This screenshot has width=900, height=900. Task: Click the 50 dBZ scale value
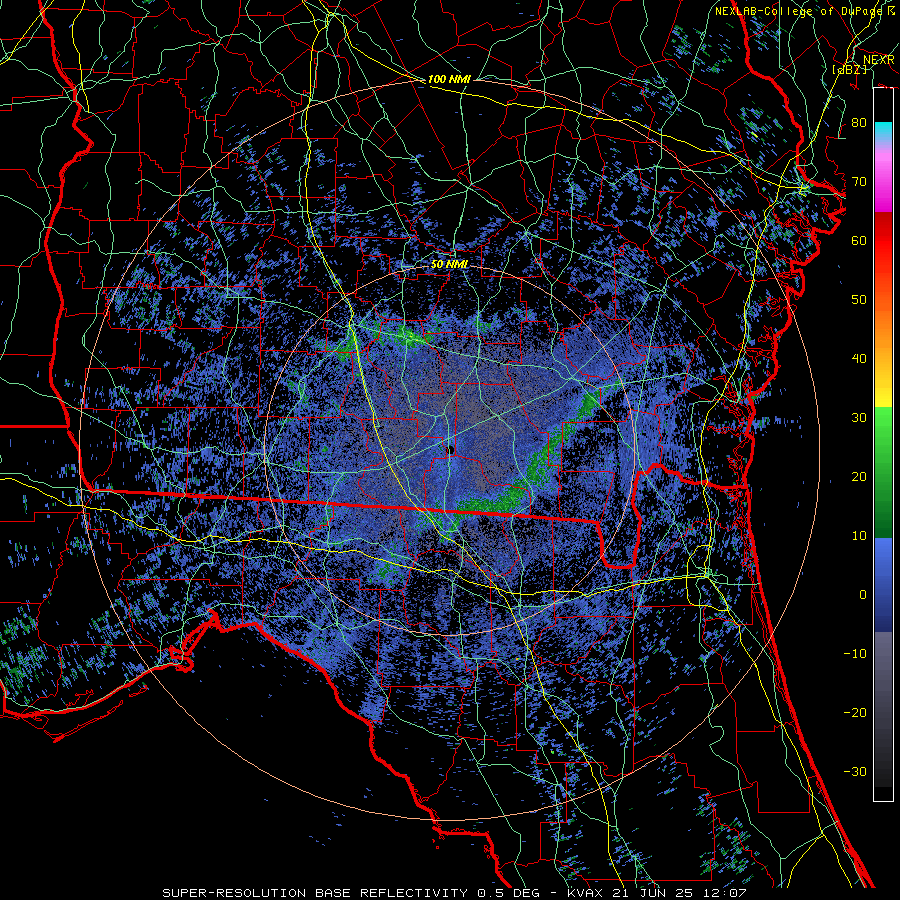pos(859,300)
